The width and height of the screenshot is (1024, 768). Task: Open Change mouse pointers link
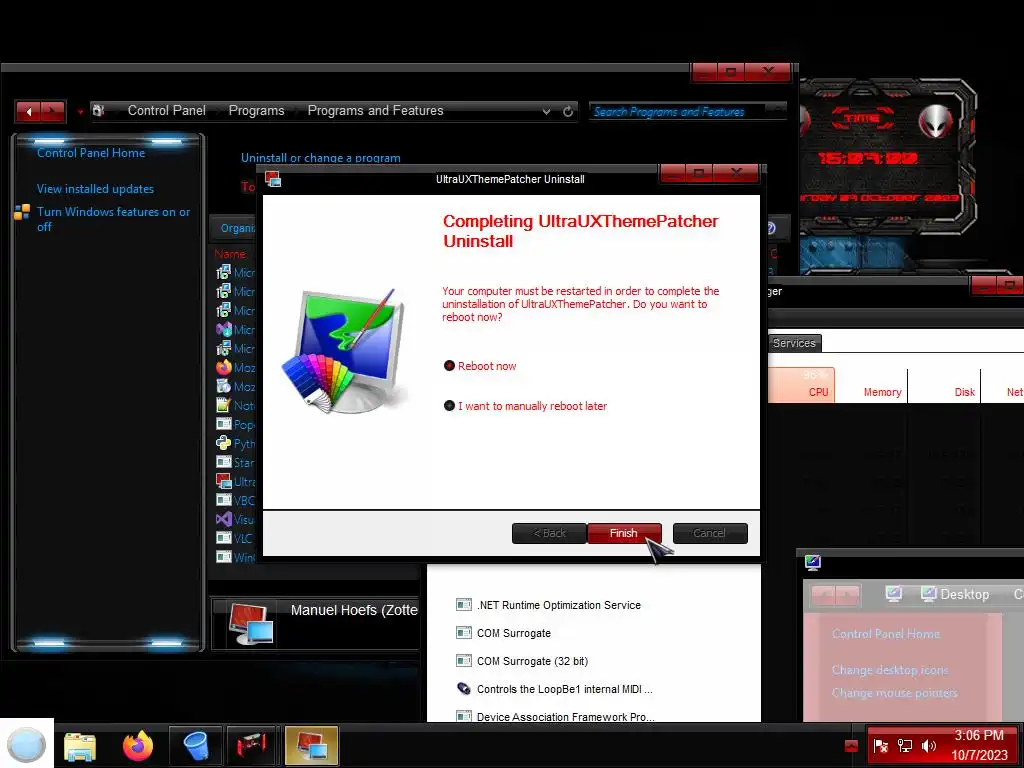895,693
